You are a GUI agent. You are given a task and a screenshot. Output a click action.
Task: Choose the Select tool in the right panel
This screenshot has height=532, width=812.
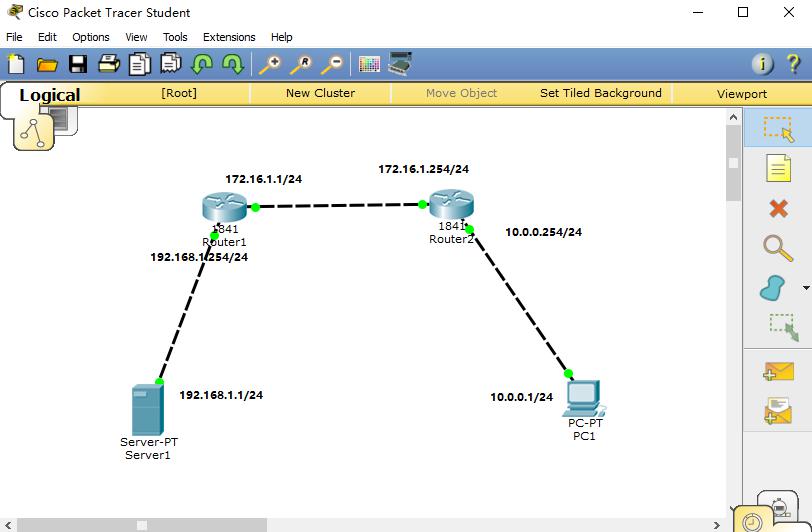pos(778,128)
